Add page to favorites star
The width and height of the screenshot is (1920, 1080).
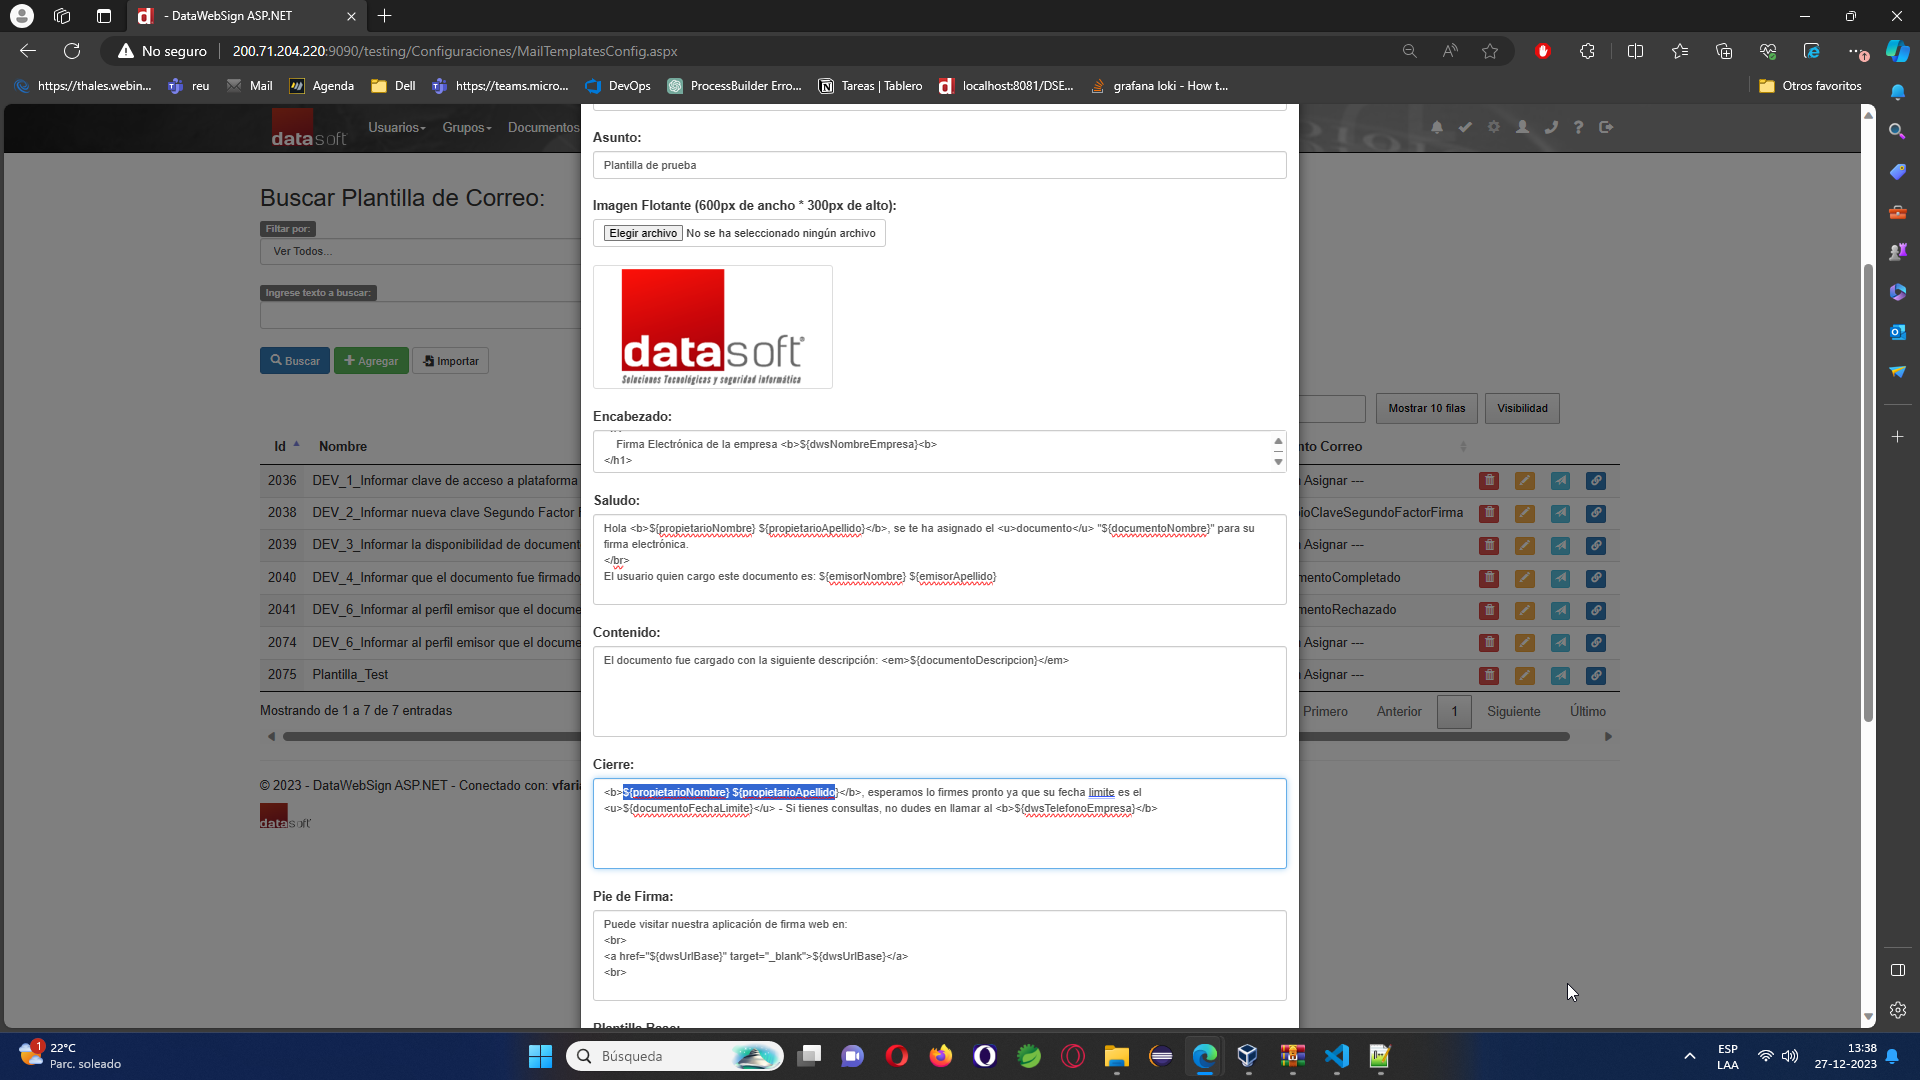pyautogui.click(x=1490, y=51)
